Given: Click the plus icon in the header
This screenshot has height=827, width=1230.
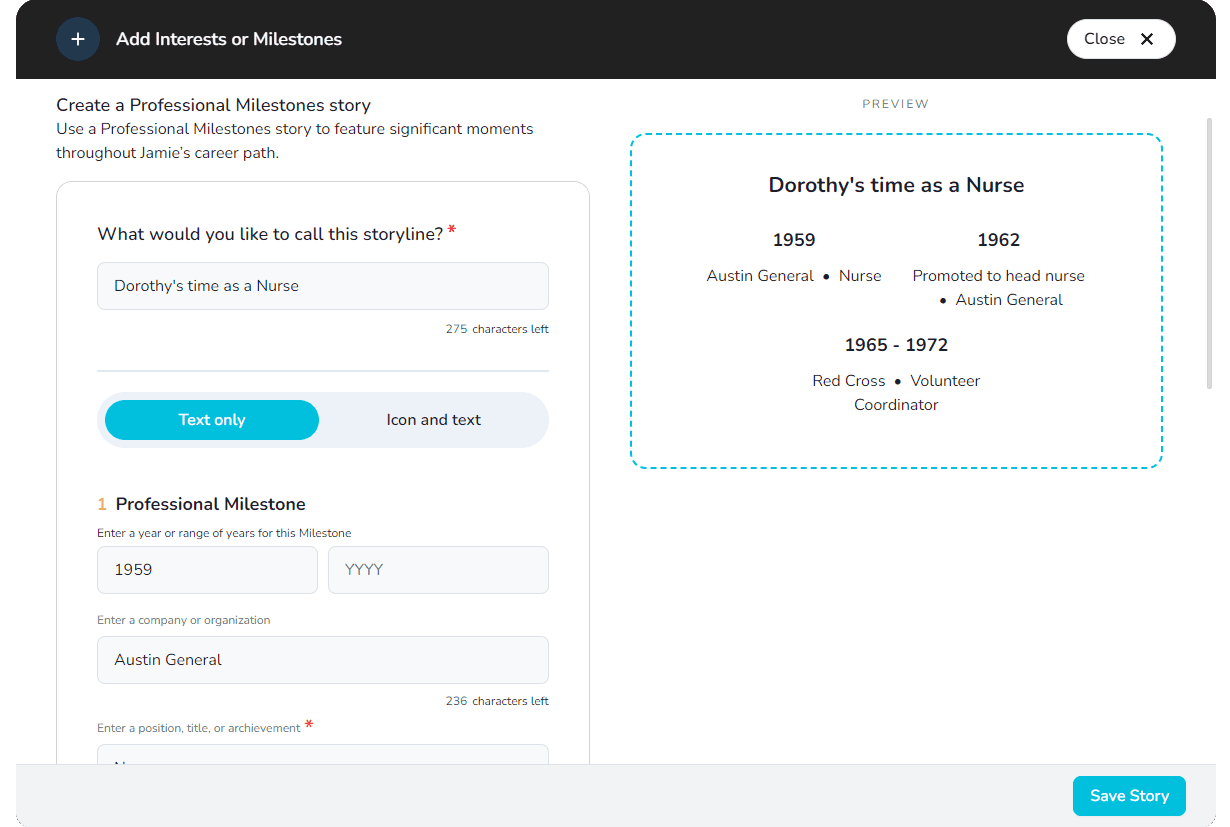Looking at the screenshot, I should tap(78, 39).
